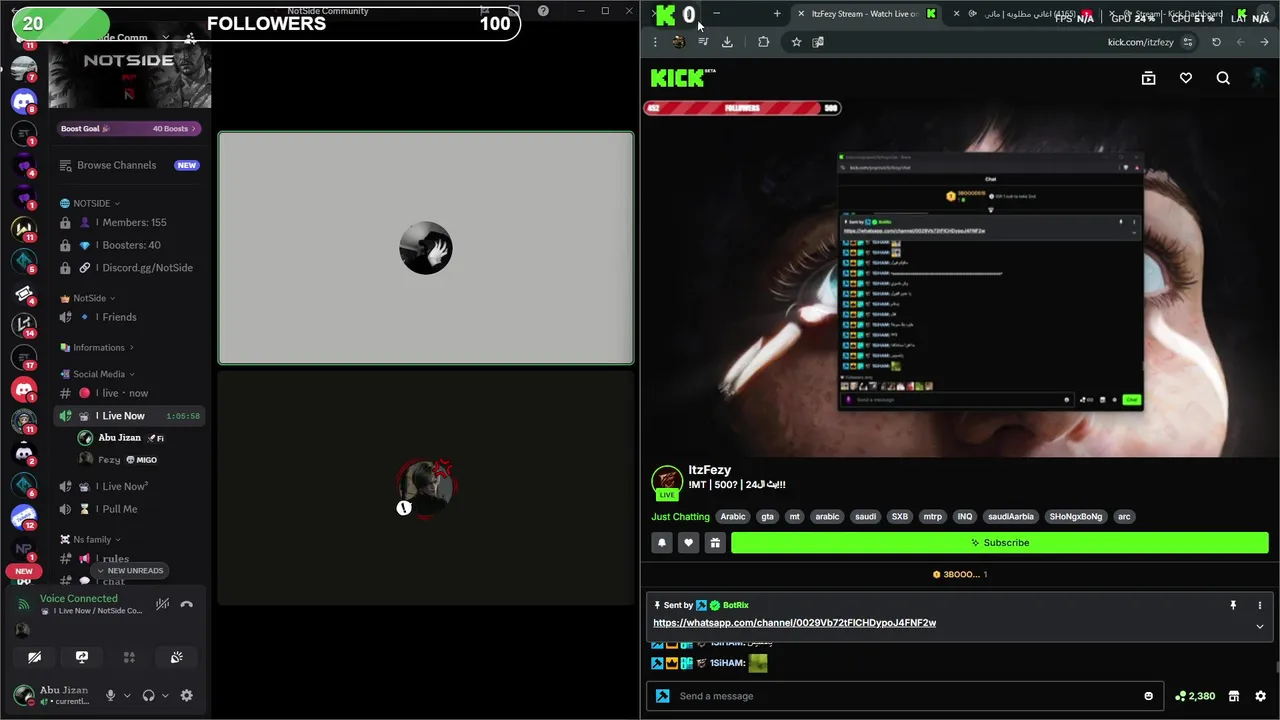
Task: Collapse the Ns family category
Action: pyautogui.click(x=90, y=539)
